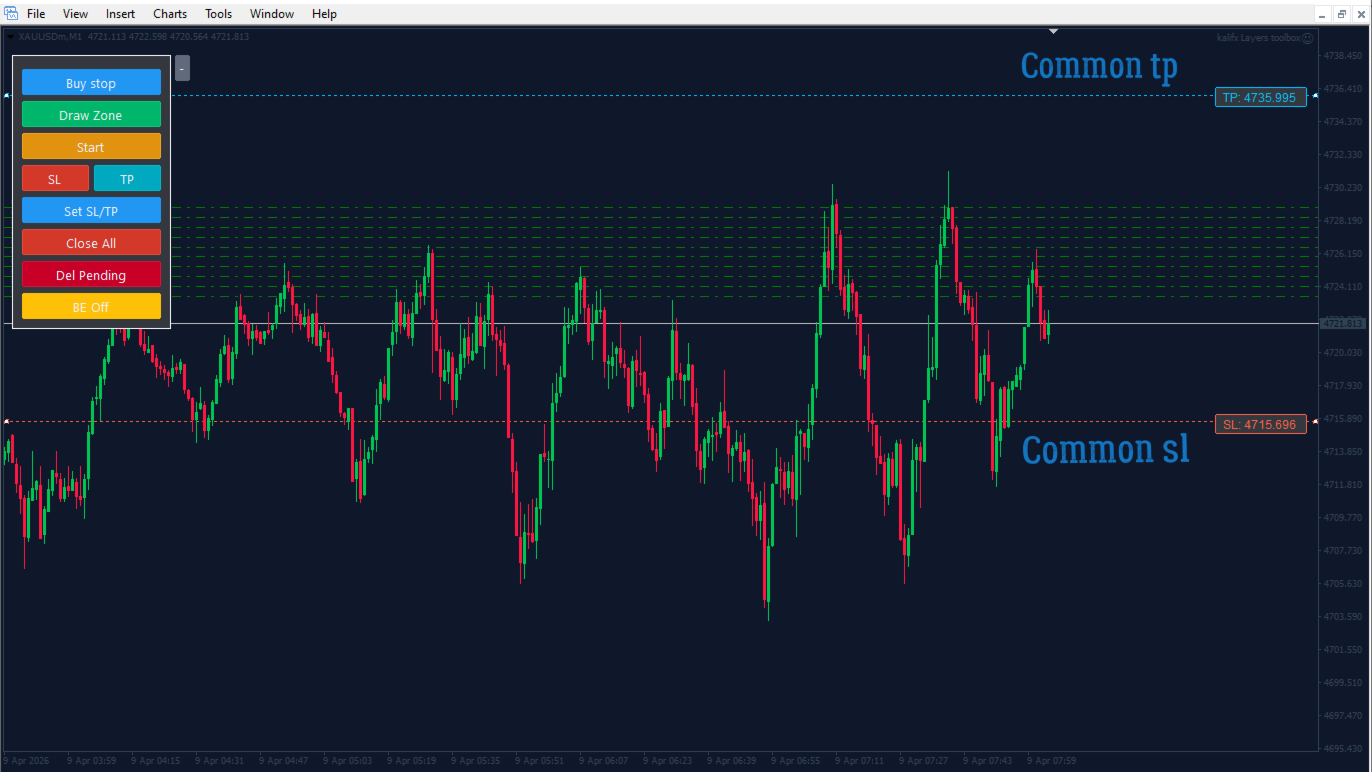This screenshot has height=772, width=1372.
Task: Collapse the trading panel with minus button
Action: (182, 68)
